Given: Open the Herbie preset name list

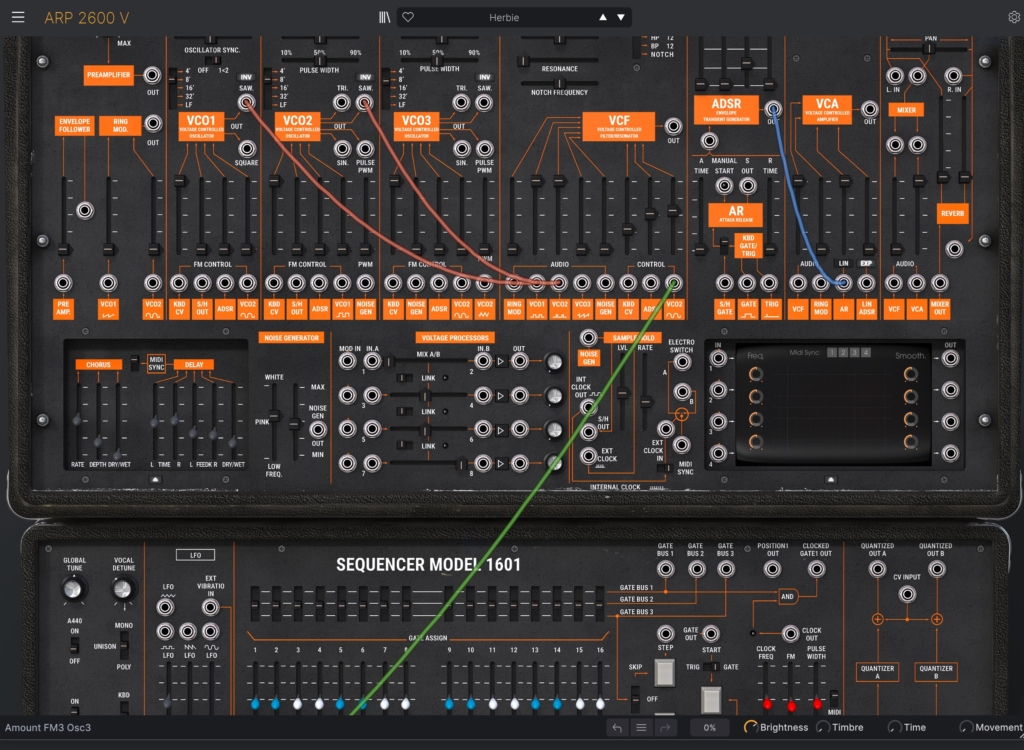Looking at the screenshot, I should pyautogui.click(x=504, y=17).
